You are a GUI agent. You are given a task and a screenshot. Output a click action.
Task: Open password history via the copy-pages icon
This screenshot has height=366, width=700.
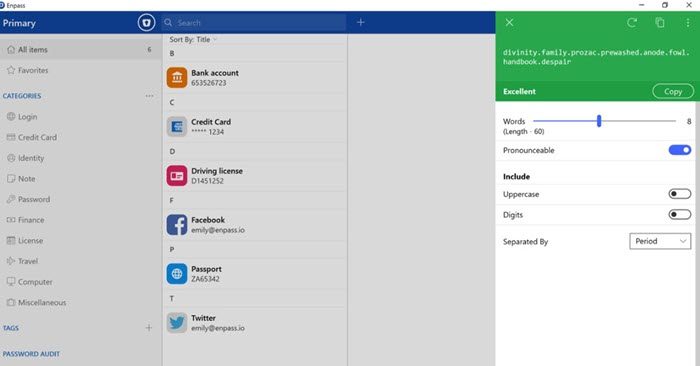point(660,22)
